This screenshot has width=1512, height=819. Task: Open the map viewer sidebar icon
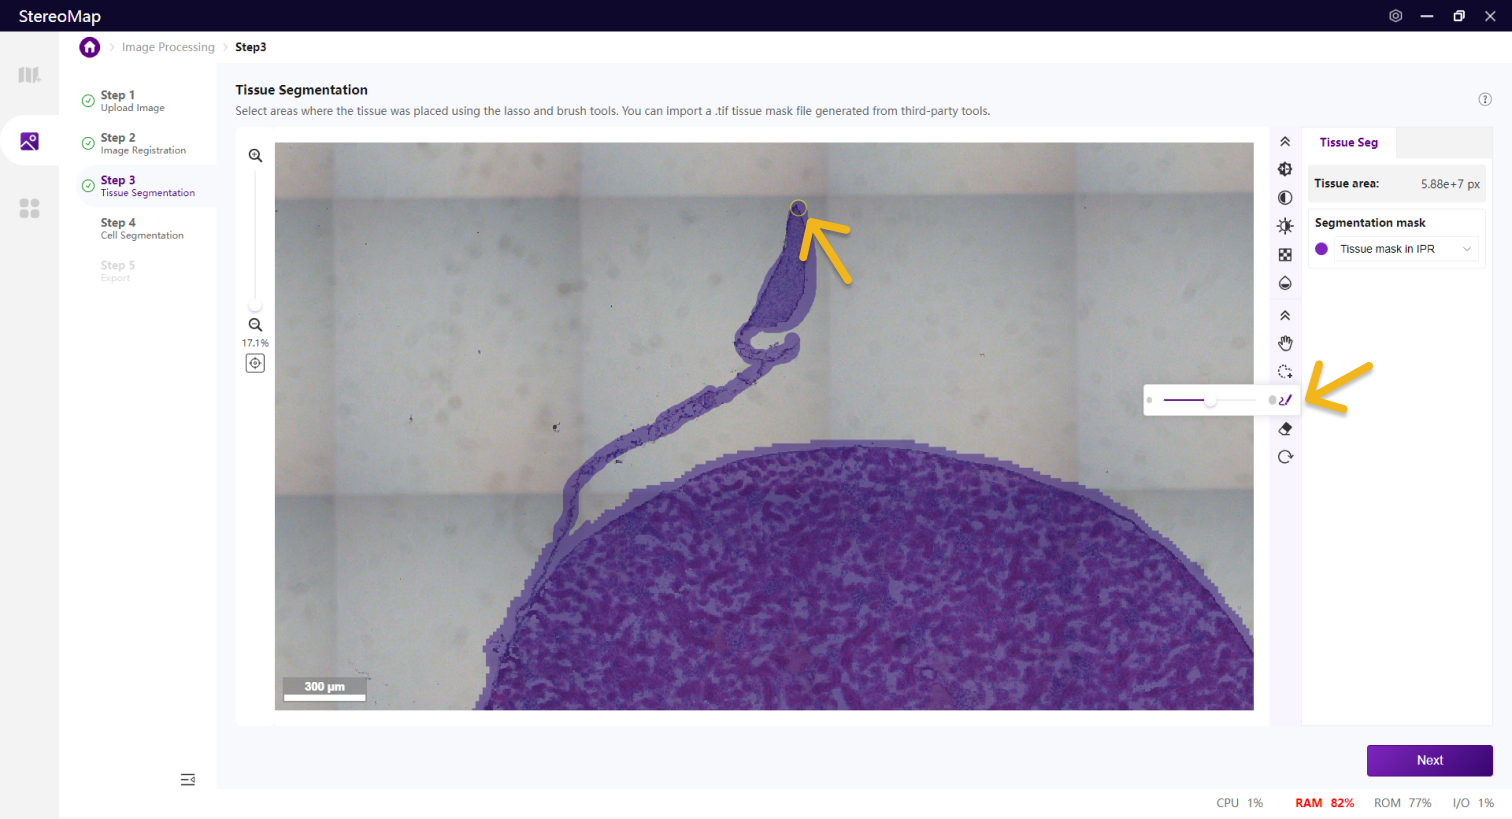point(29,75)
